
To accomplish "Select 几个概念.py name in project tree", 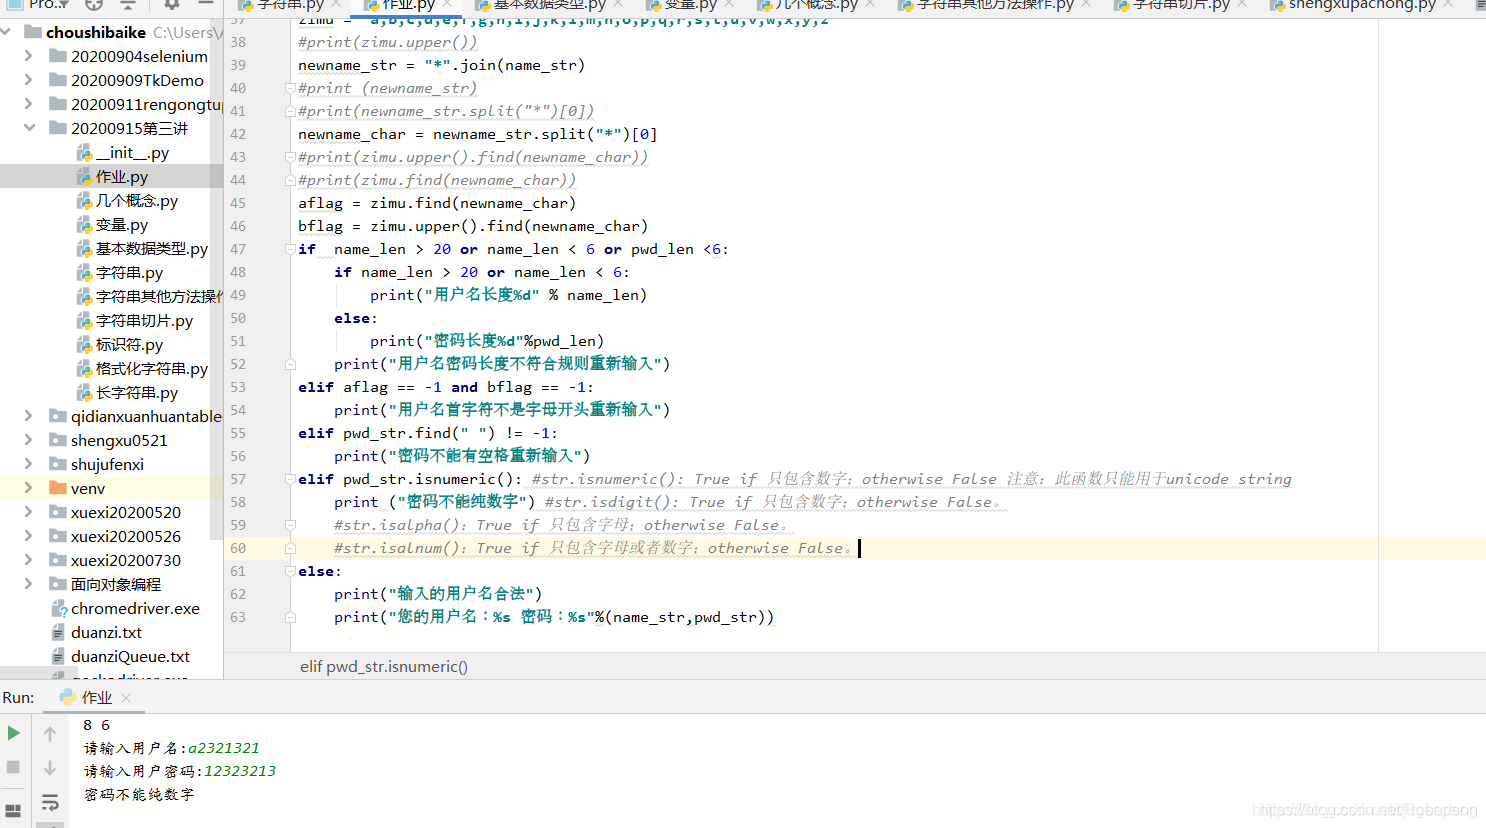I will [x=137, y=201].
